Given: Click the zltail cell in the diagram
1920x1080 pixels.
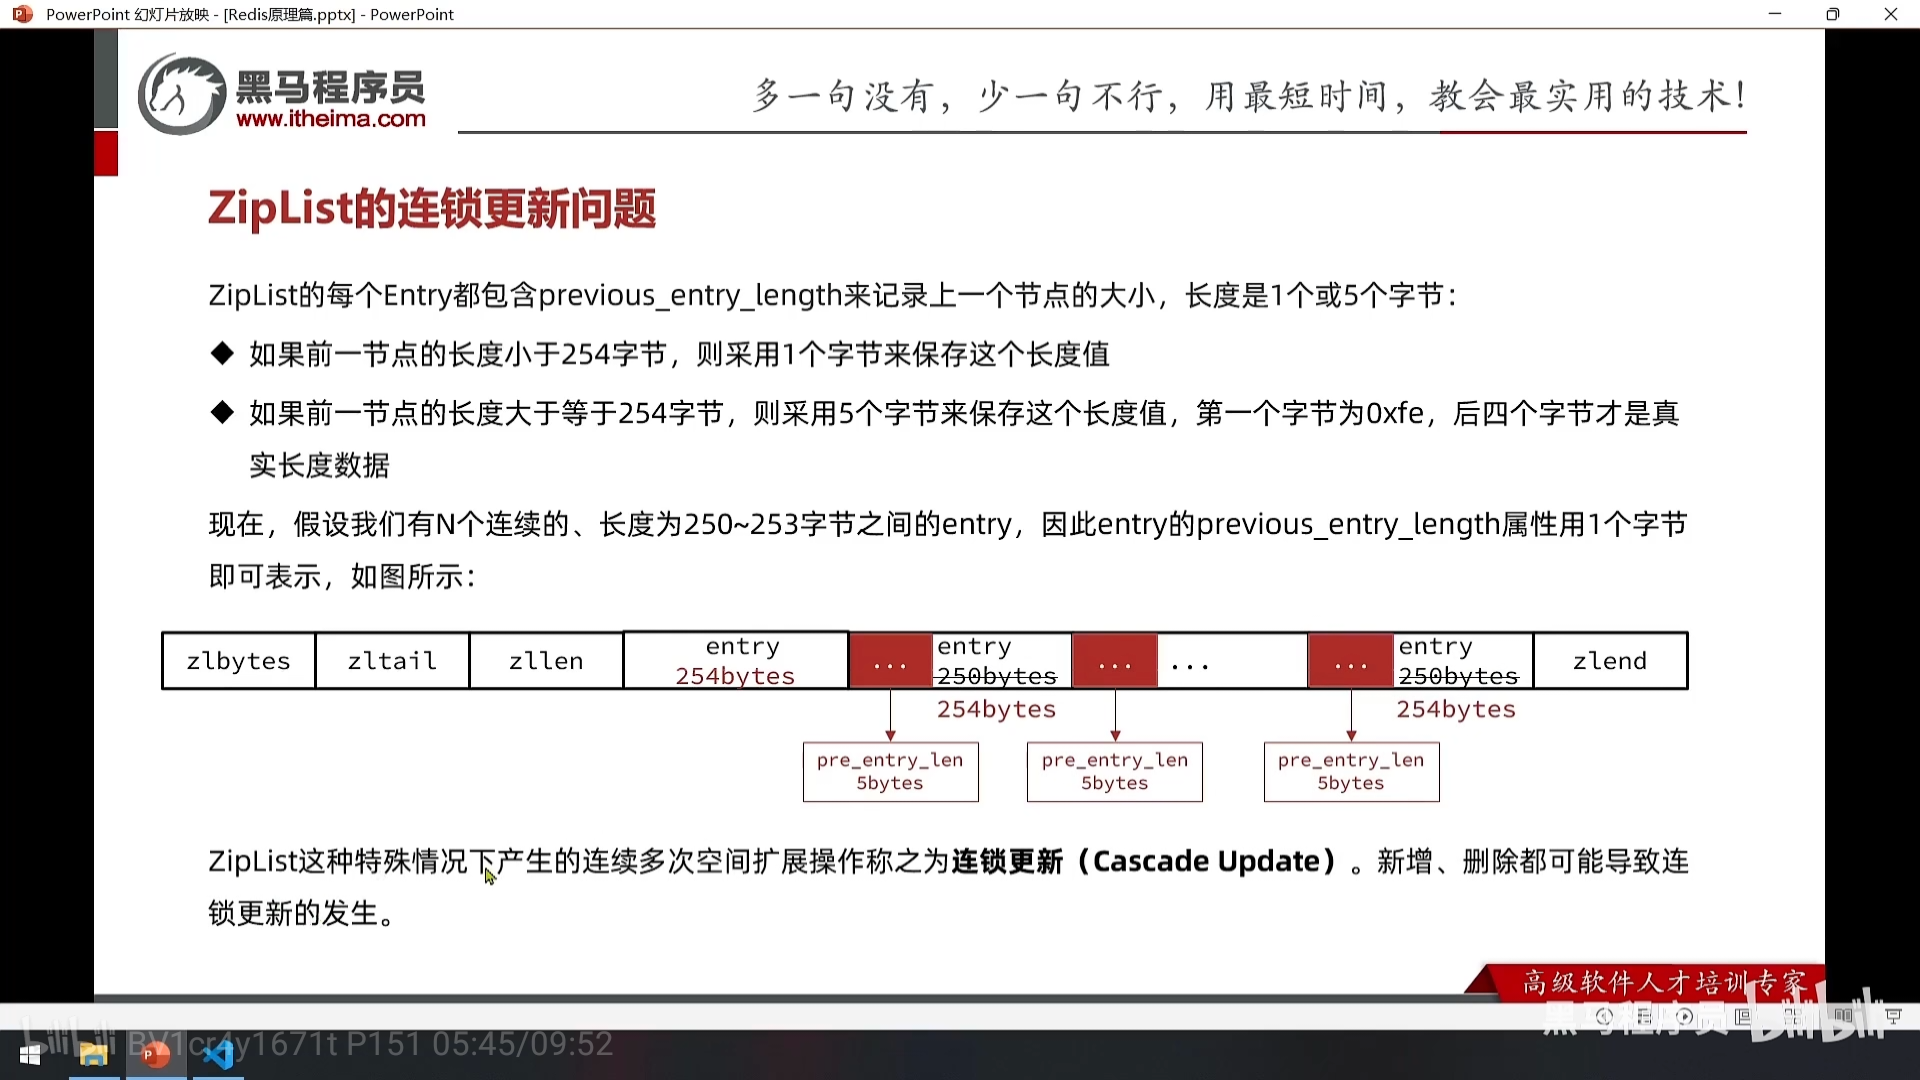Looking at the screenshot, I should coord(392,661).
